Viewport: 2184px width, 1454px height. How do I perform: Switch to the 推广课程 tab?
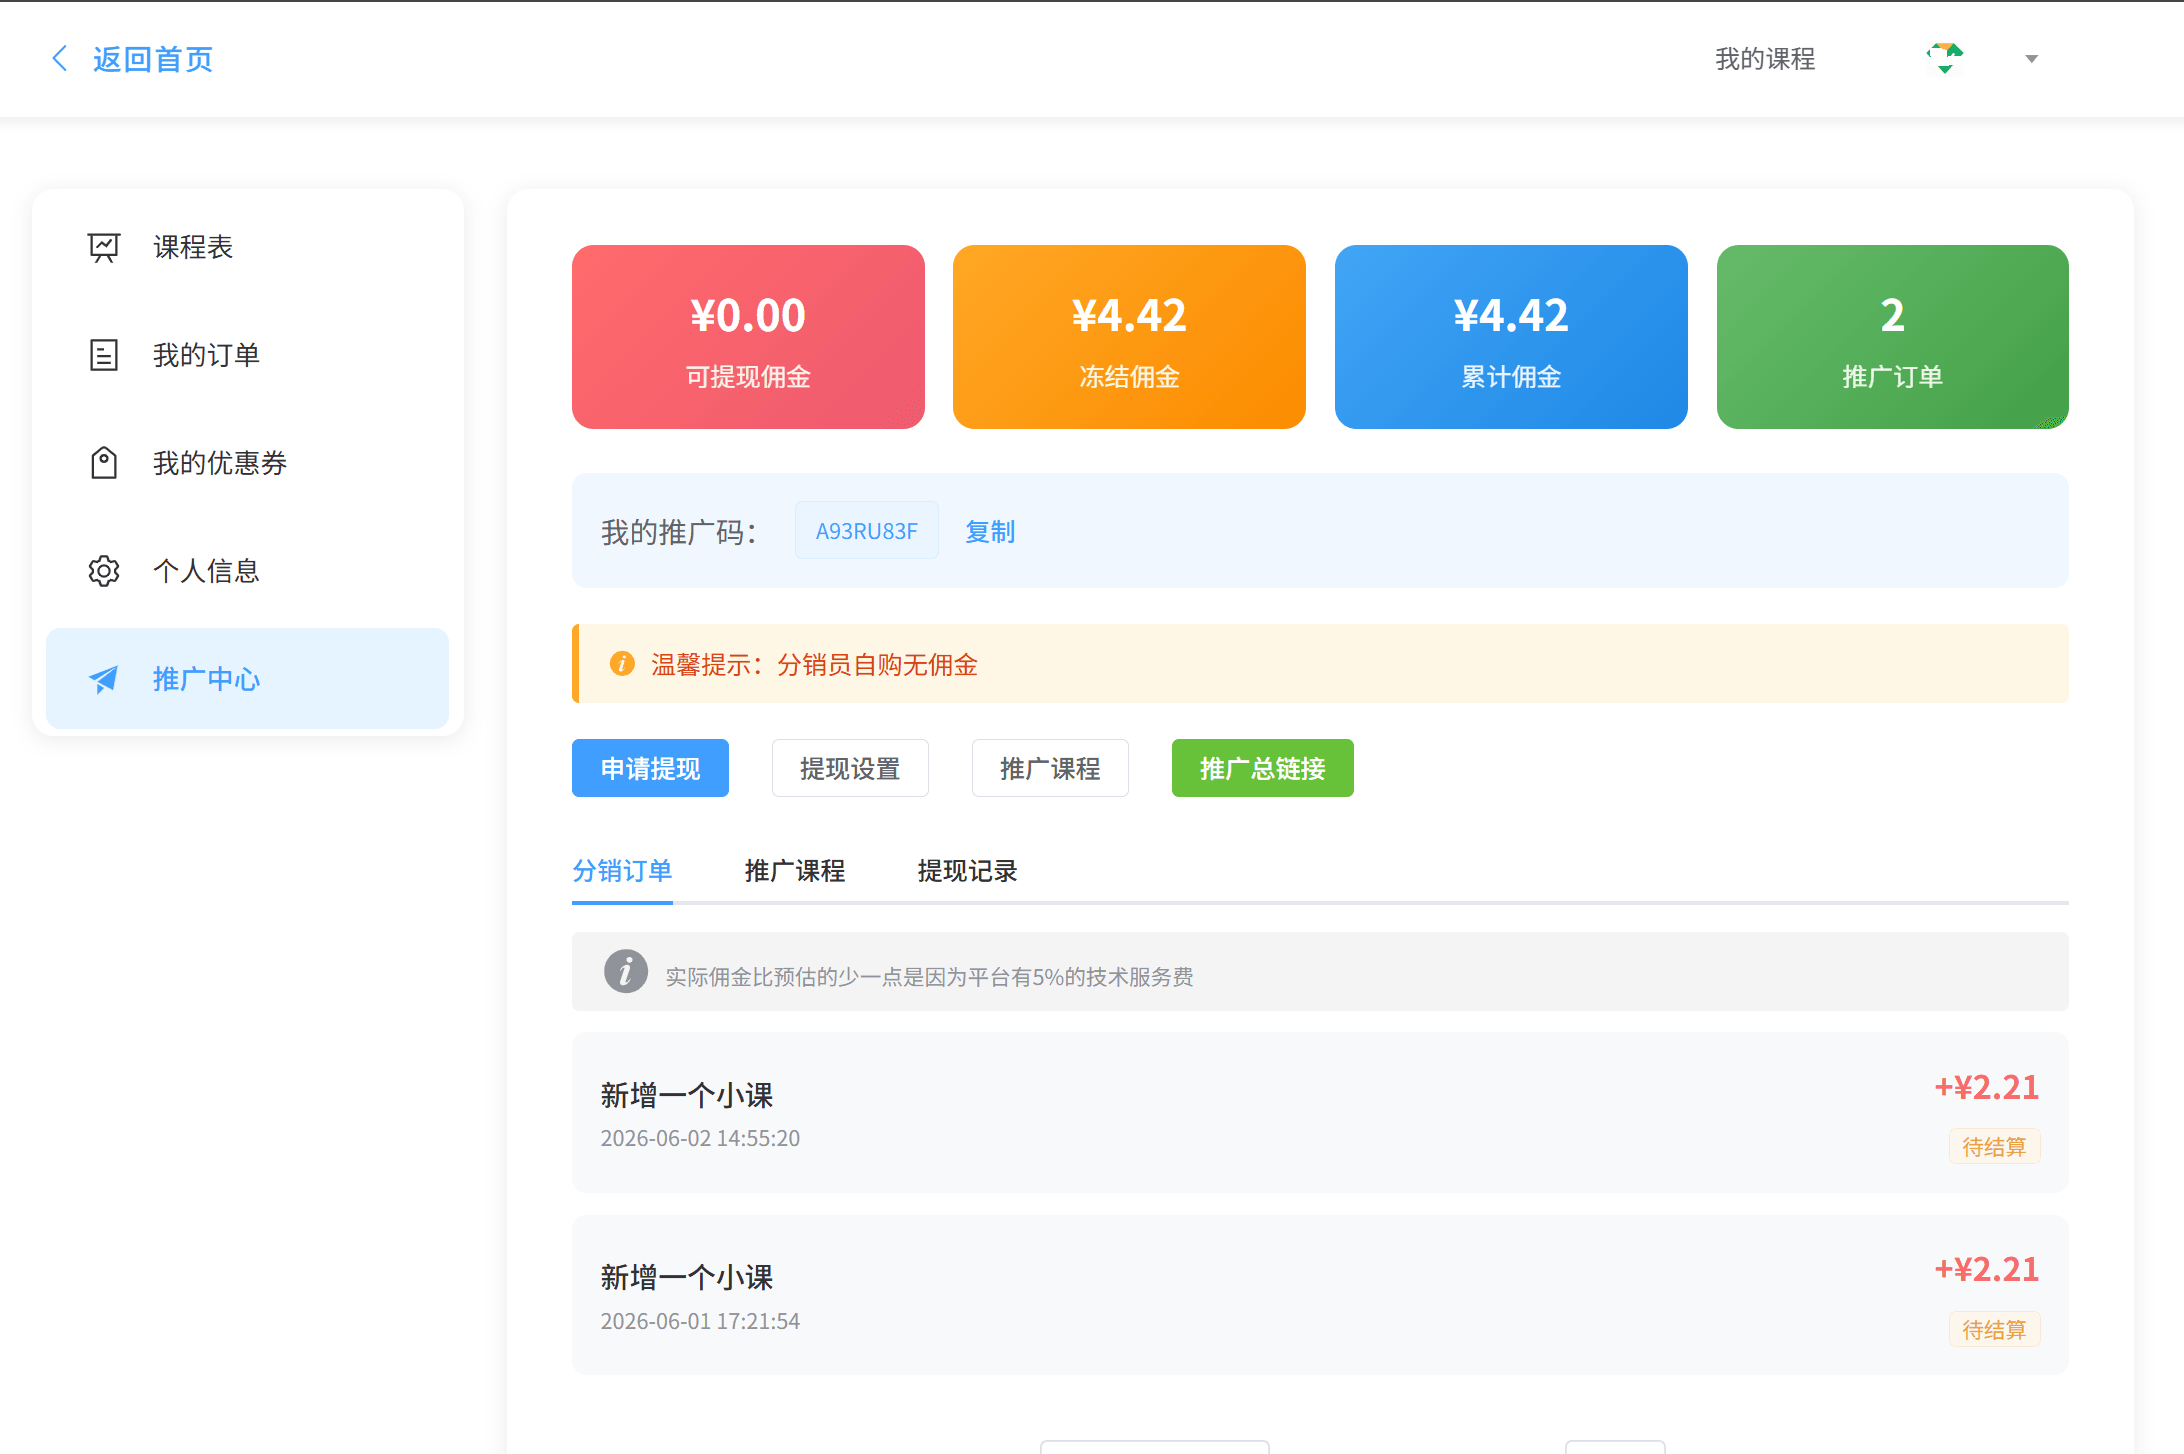795,871
